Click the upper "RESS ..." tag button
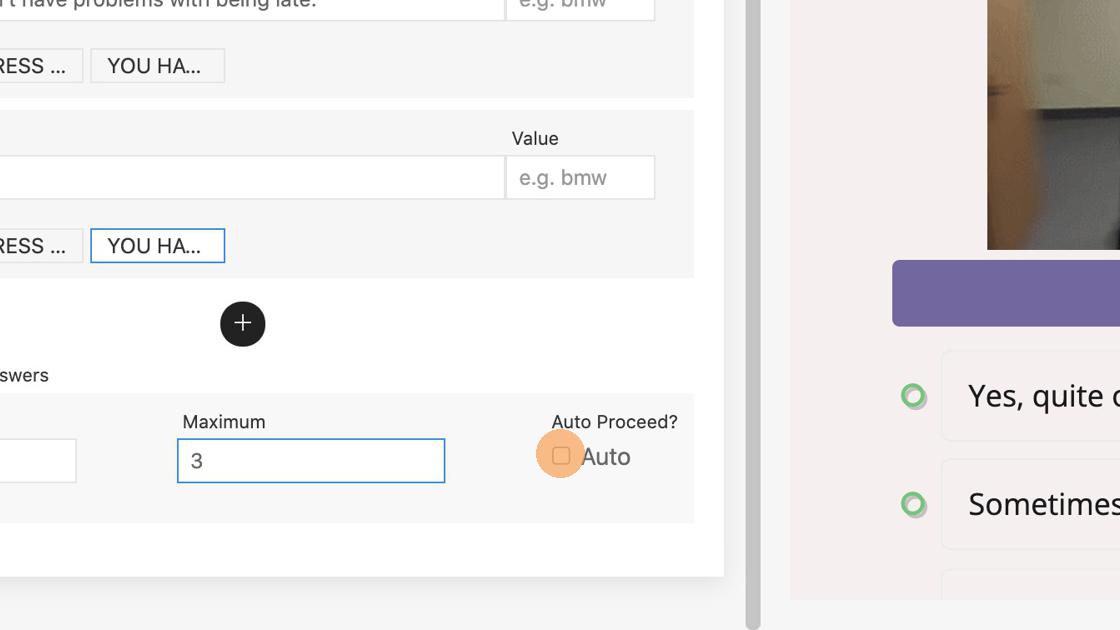This screenshot has height=630, width=1120. [x=38, y=66]
